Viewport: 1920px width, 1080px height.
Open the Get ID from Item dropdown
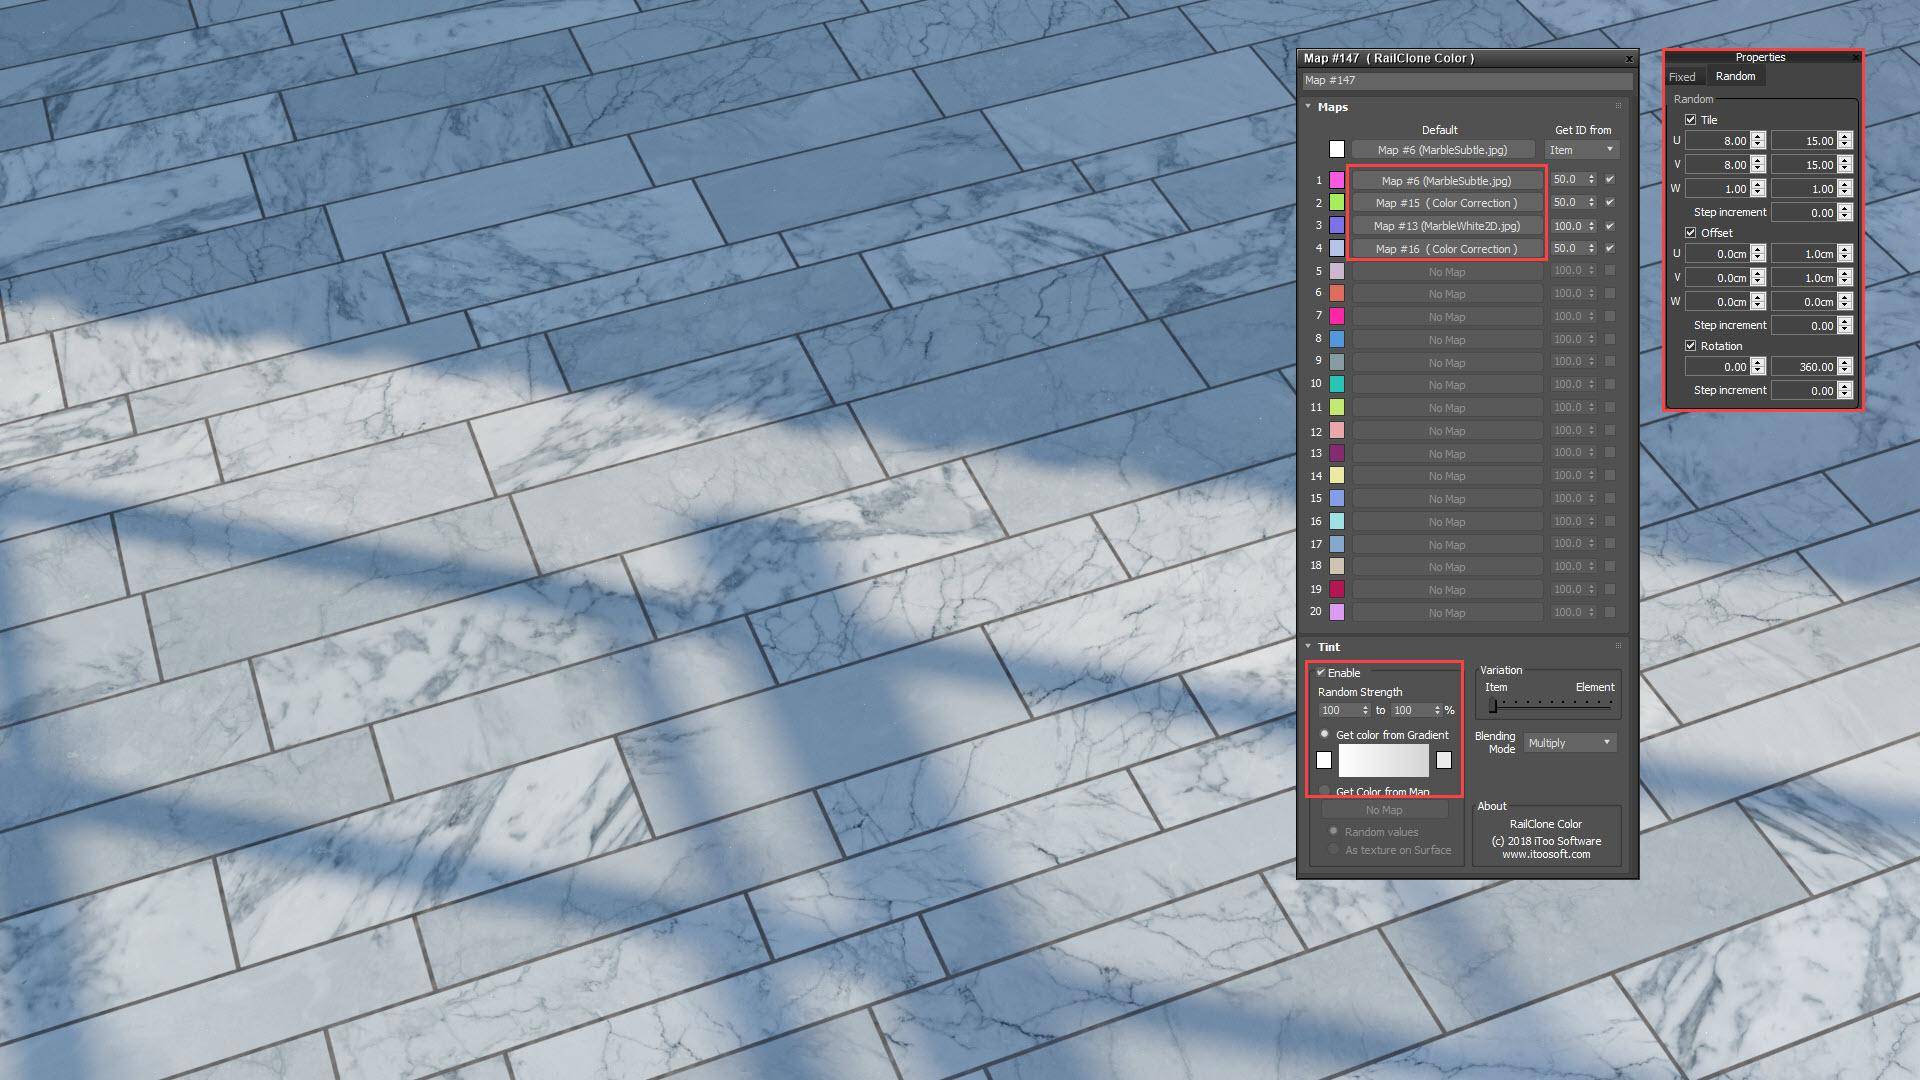coord(1582,149)
